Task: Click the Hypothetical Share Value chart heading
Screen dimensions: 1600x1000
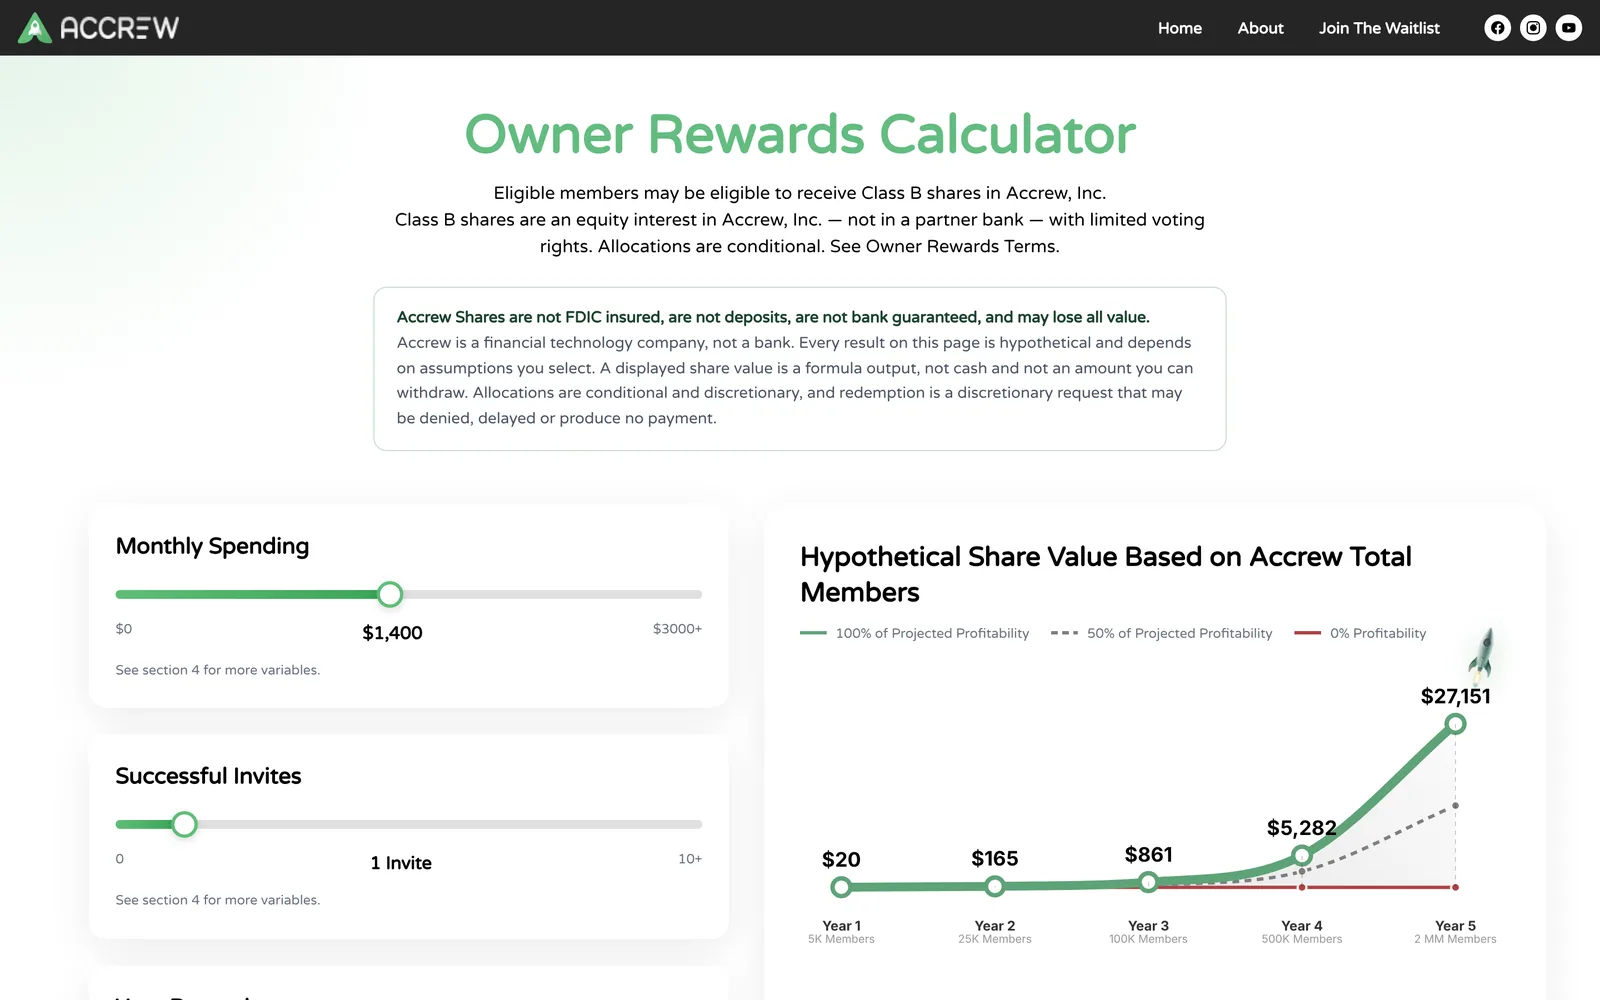Action: [x=1106, y=574]
